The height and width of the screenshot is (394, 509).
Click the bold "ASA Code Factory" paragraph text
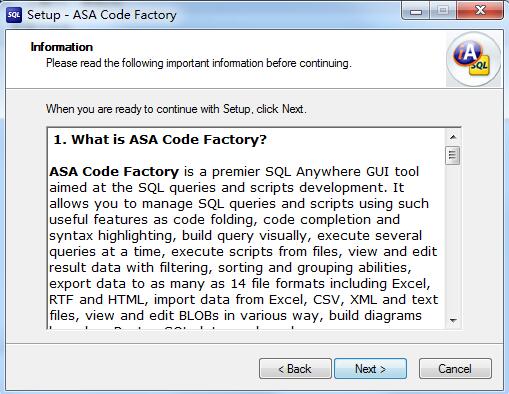[x=114, y=172]
